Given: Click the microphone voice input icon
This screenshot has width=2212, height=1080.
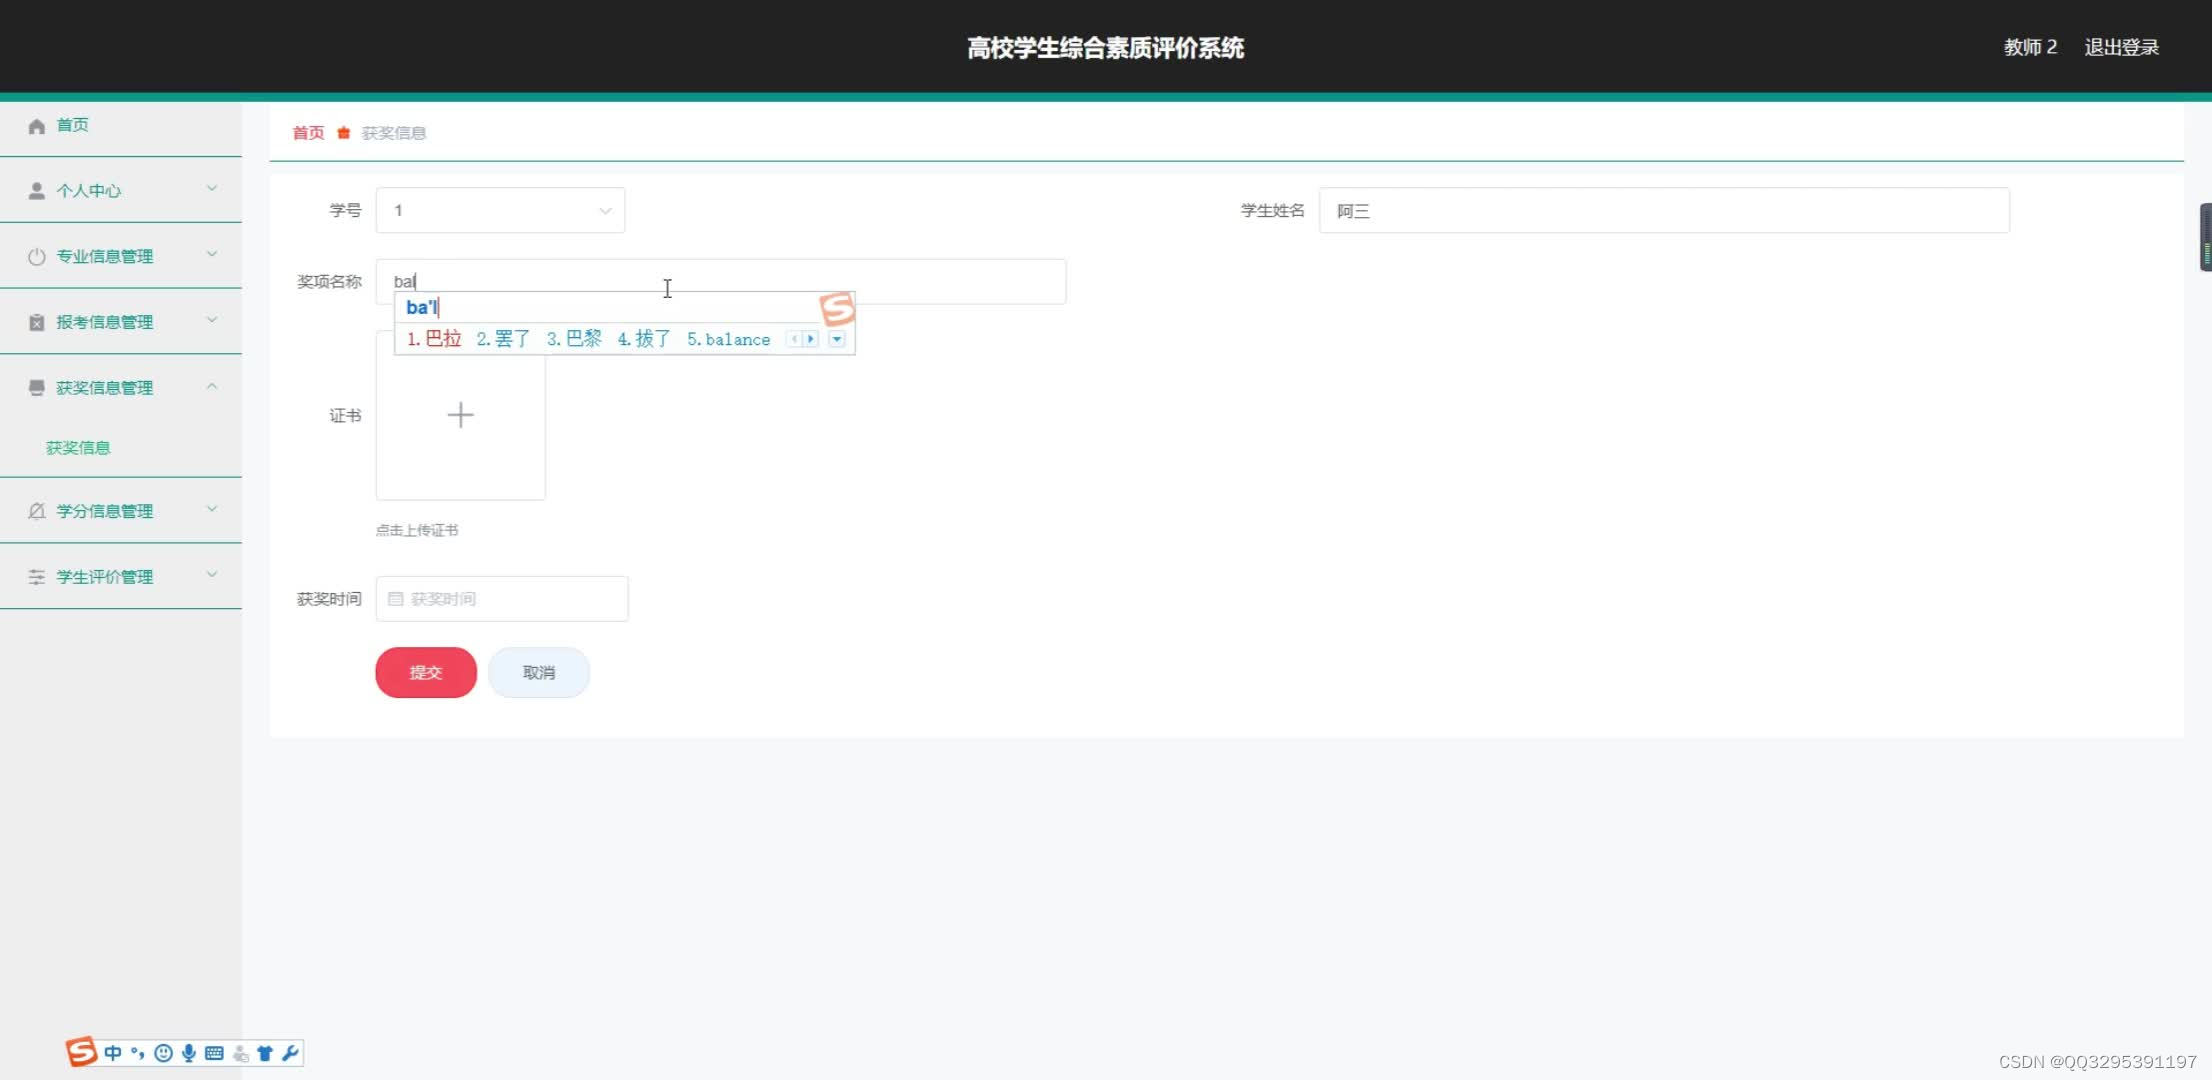Looking at the screenshot, I should click(x=188, y=1053).
